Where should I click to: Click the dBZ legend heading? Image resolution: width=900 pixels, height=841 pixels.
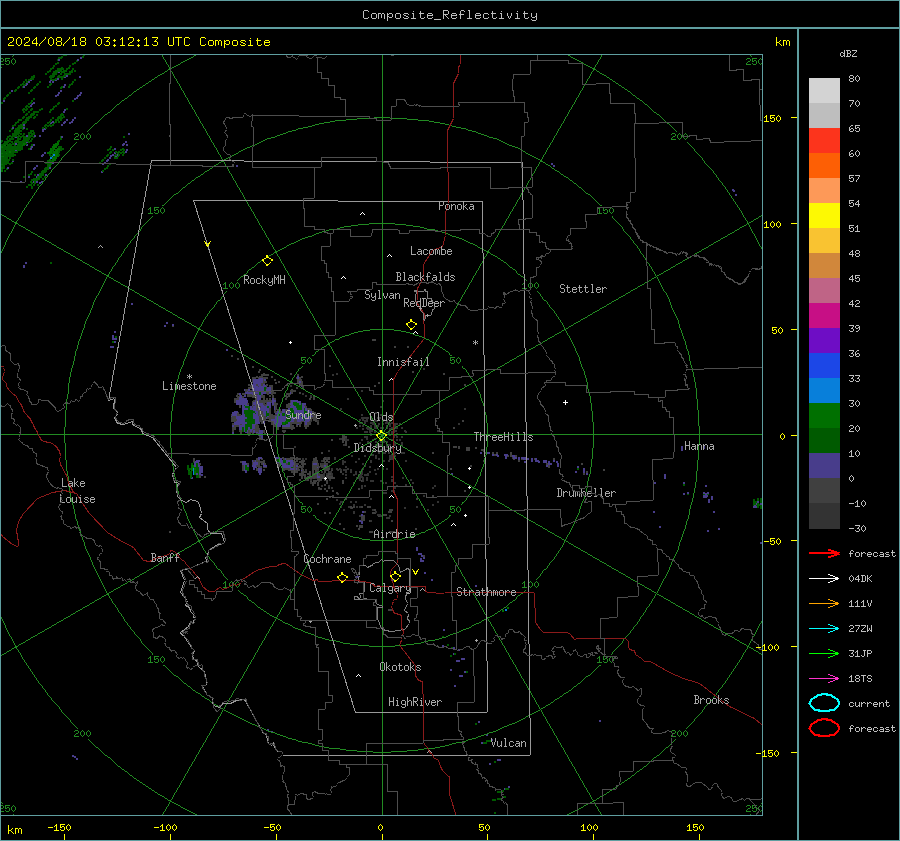tap(848, 53)
